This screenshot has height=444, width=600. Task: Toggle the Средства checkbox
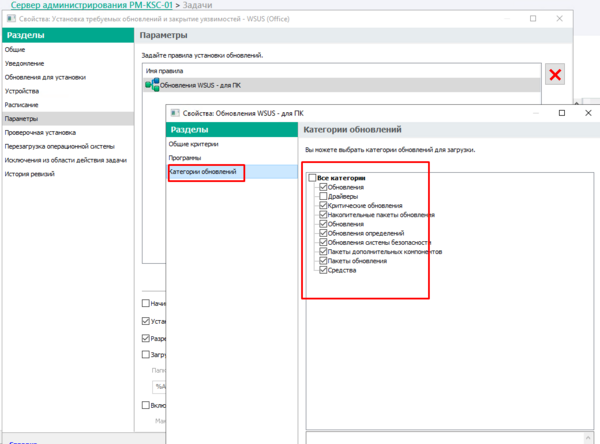click(x=323, y=270)
